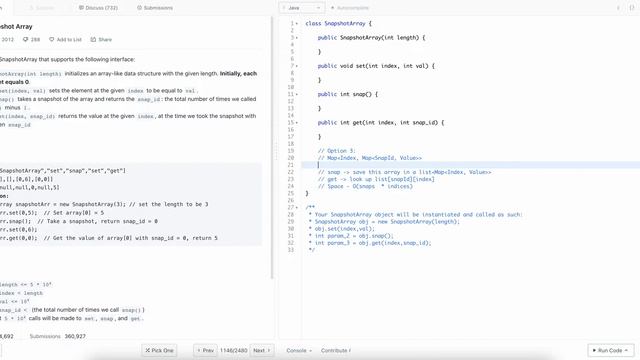
Task: Switch to the Submissions tab
Action: [x=155, y=8]
